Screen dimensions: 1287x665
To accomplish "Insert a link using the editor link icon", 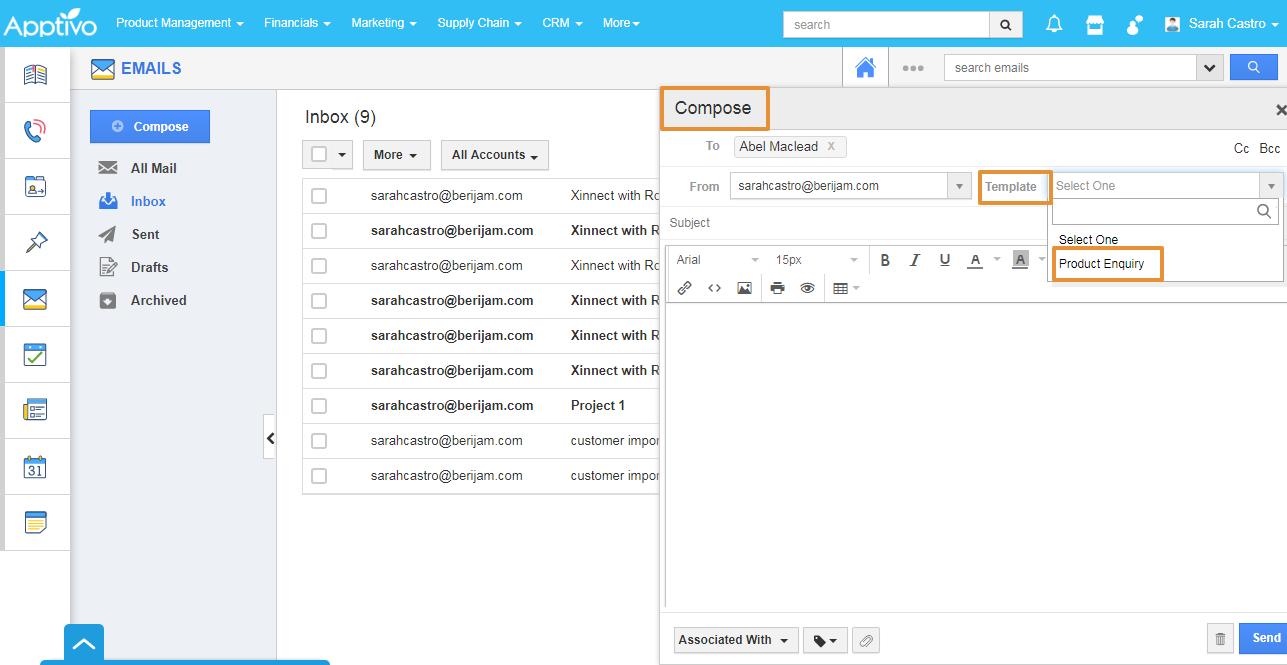I will point(685,288).
